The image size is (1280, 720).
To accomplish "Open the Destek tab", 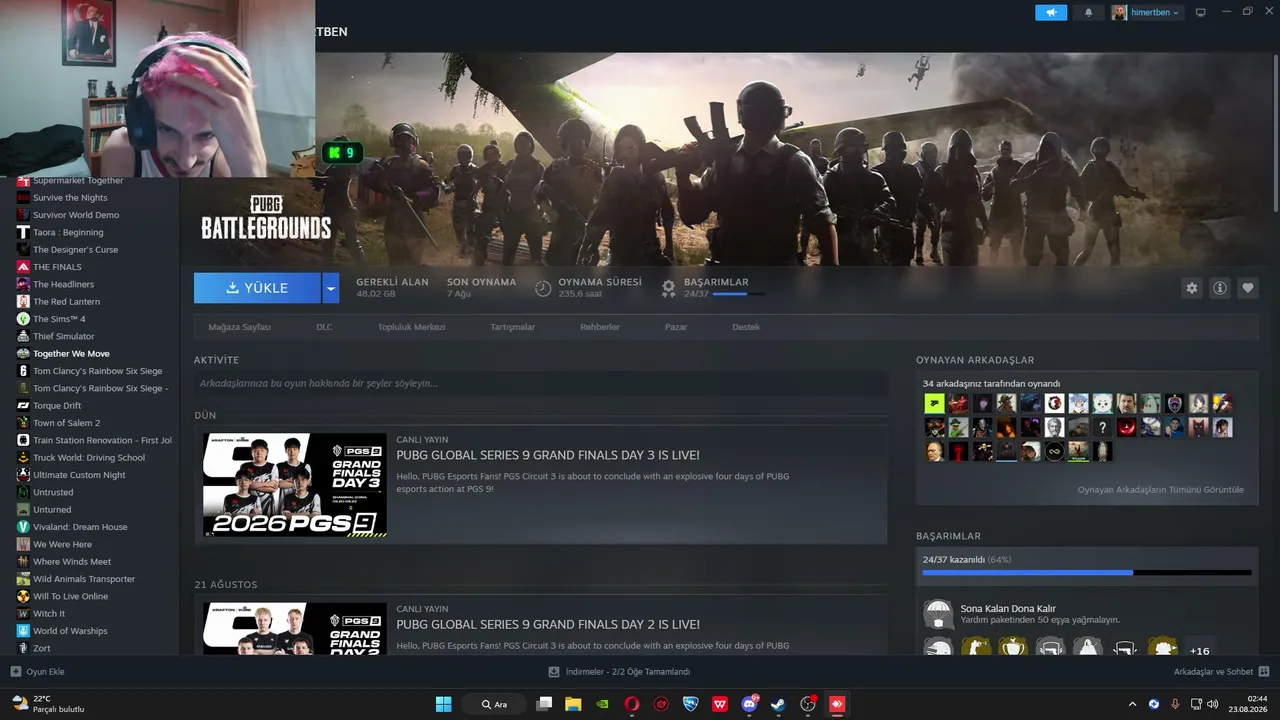I will (x=746, y=327).
